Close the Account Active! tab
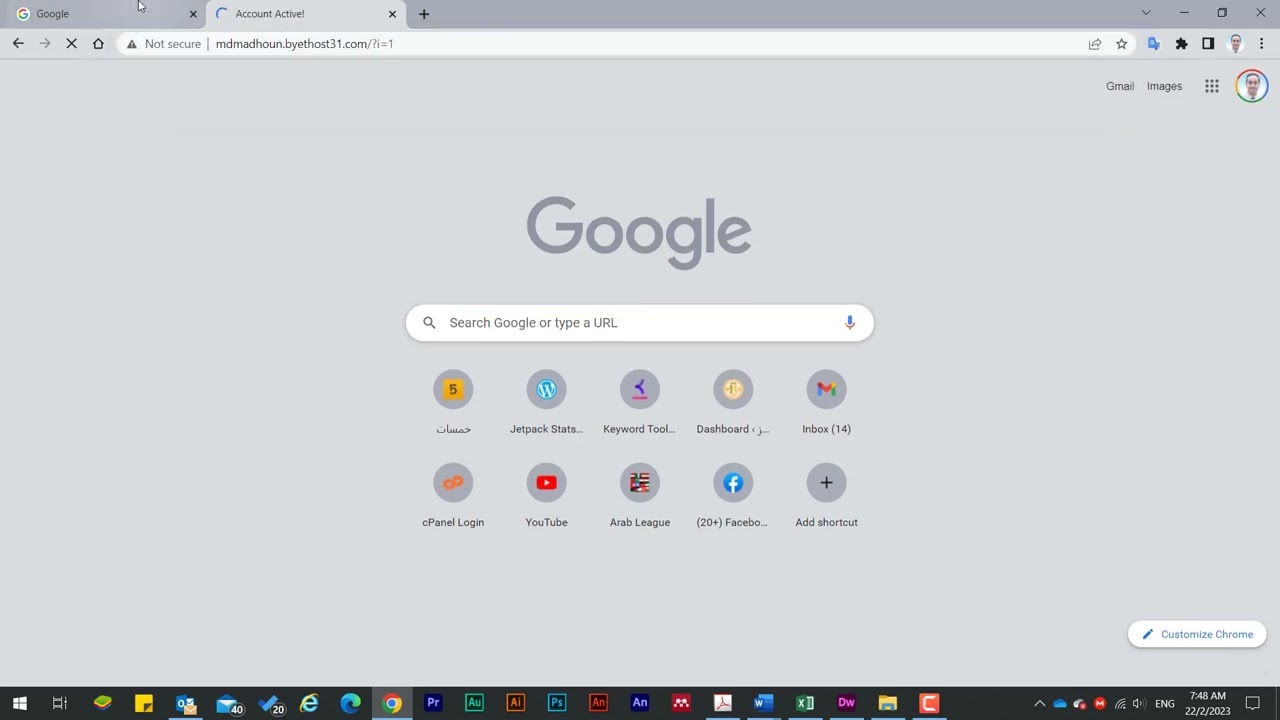The width and height of the screenshot is (1280, 720). [392, 14]
